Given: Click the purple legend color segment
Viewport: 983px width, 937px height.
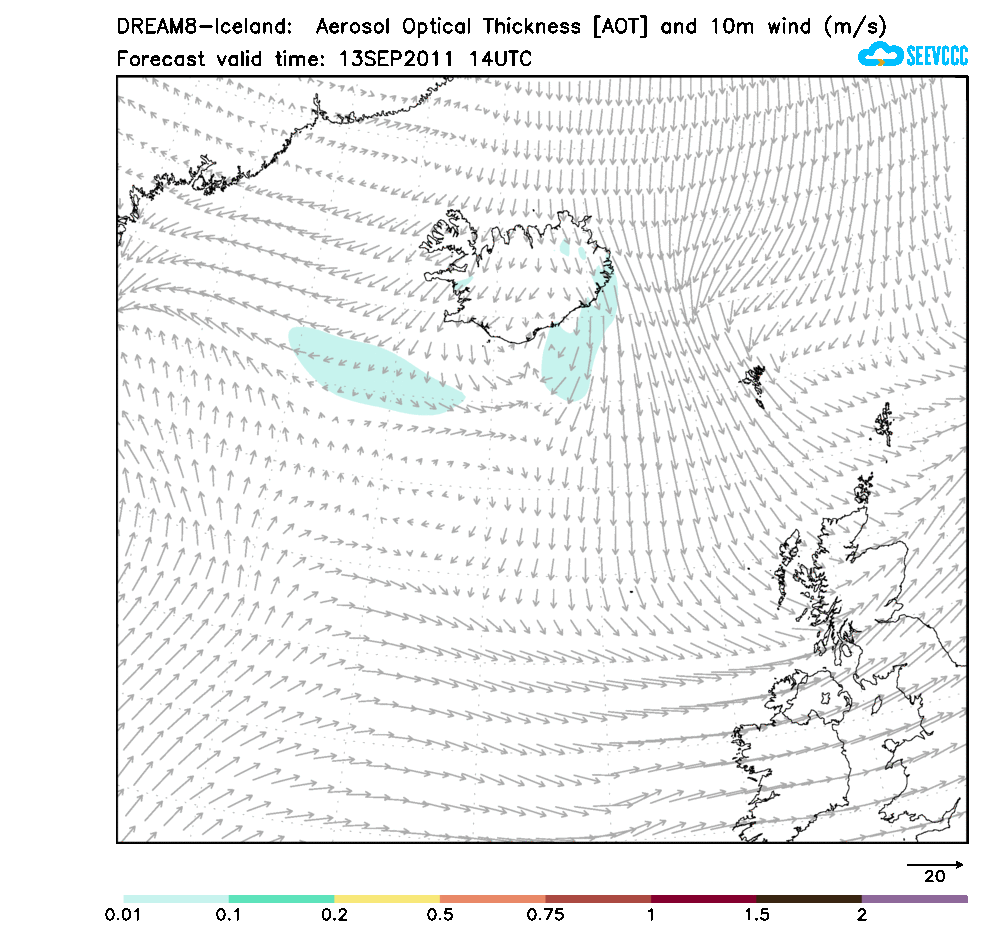Looking at the screenshot, I should 914,899.
